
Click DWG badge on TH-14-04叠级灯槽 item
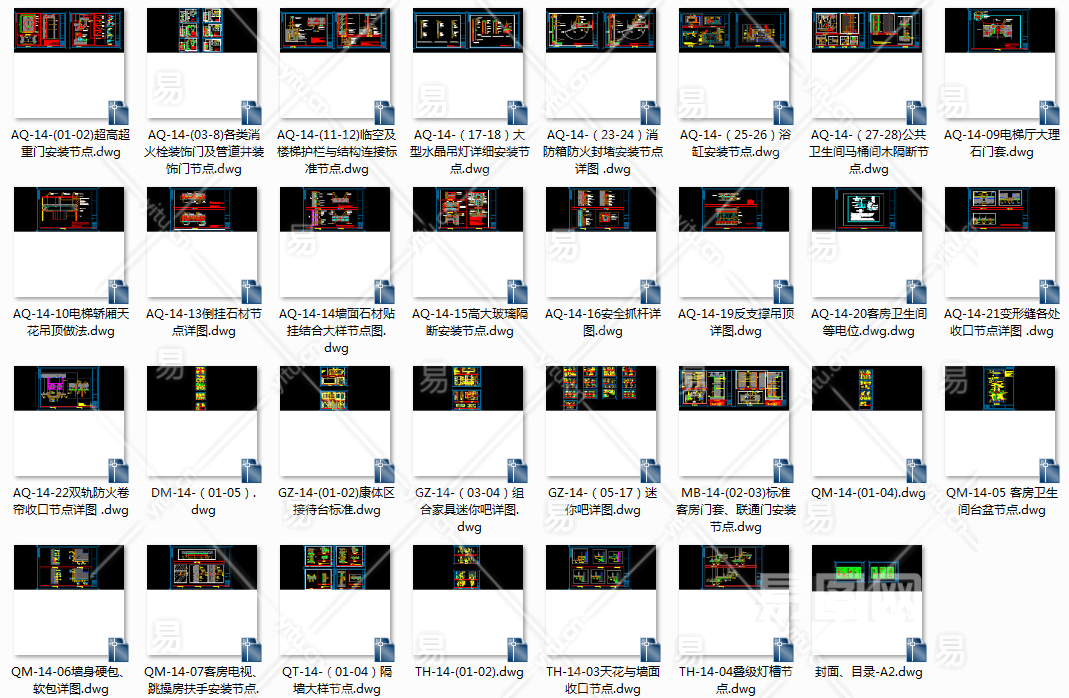coord(783,650)
